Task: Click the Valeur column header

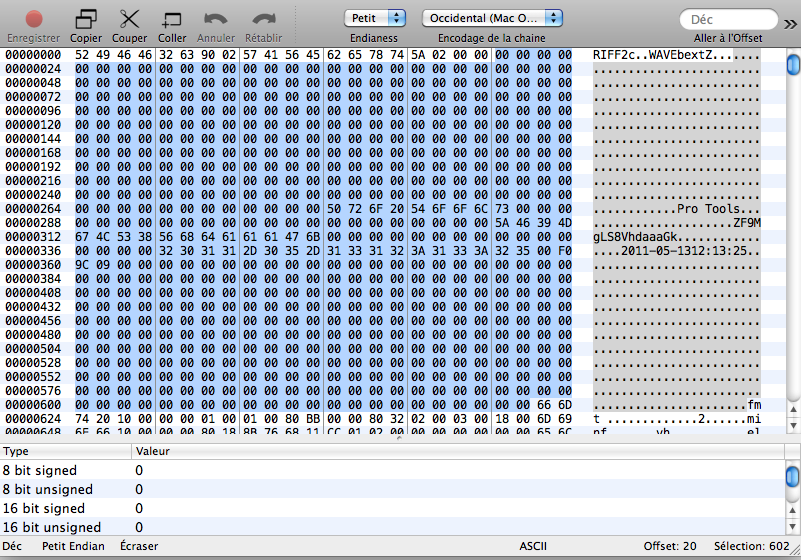Action: pos(153,451)
